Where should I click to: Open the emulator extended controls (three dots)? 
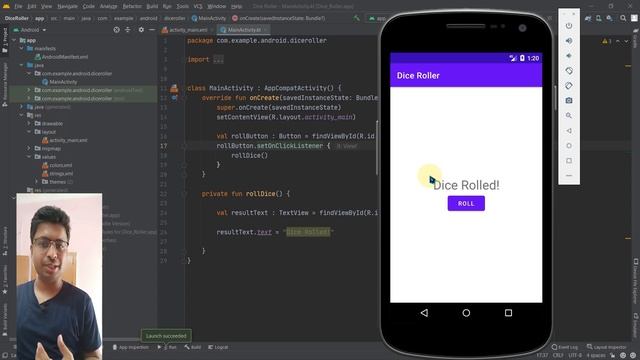coord(569,176)
